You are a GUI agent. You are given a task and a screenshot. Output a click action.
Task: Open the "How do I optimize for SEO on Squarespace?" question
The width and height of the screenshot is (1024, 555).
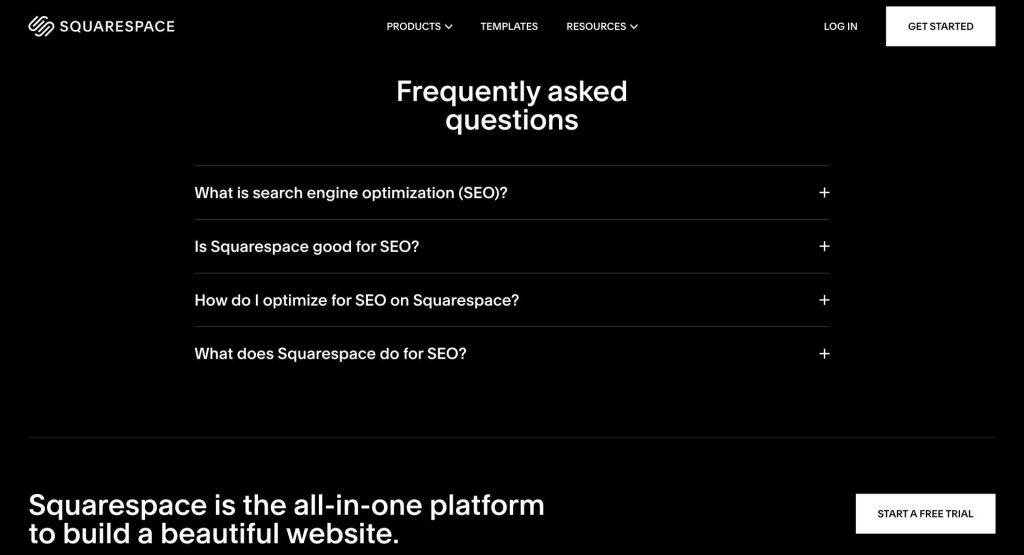click(357, 300)
